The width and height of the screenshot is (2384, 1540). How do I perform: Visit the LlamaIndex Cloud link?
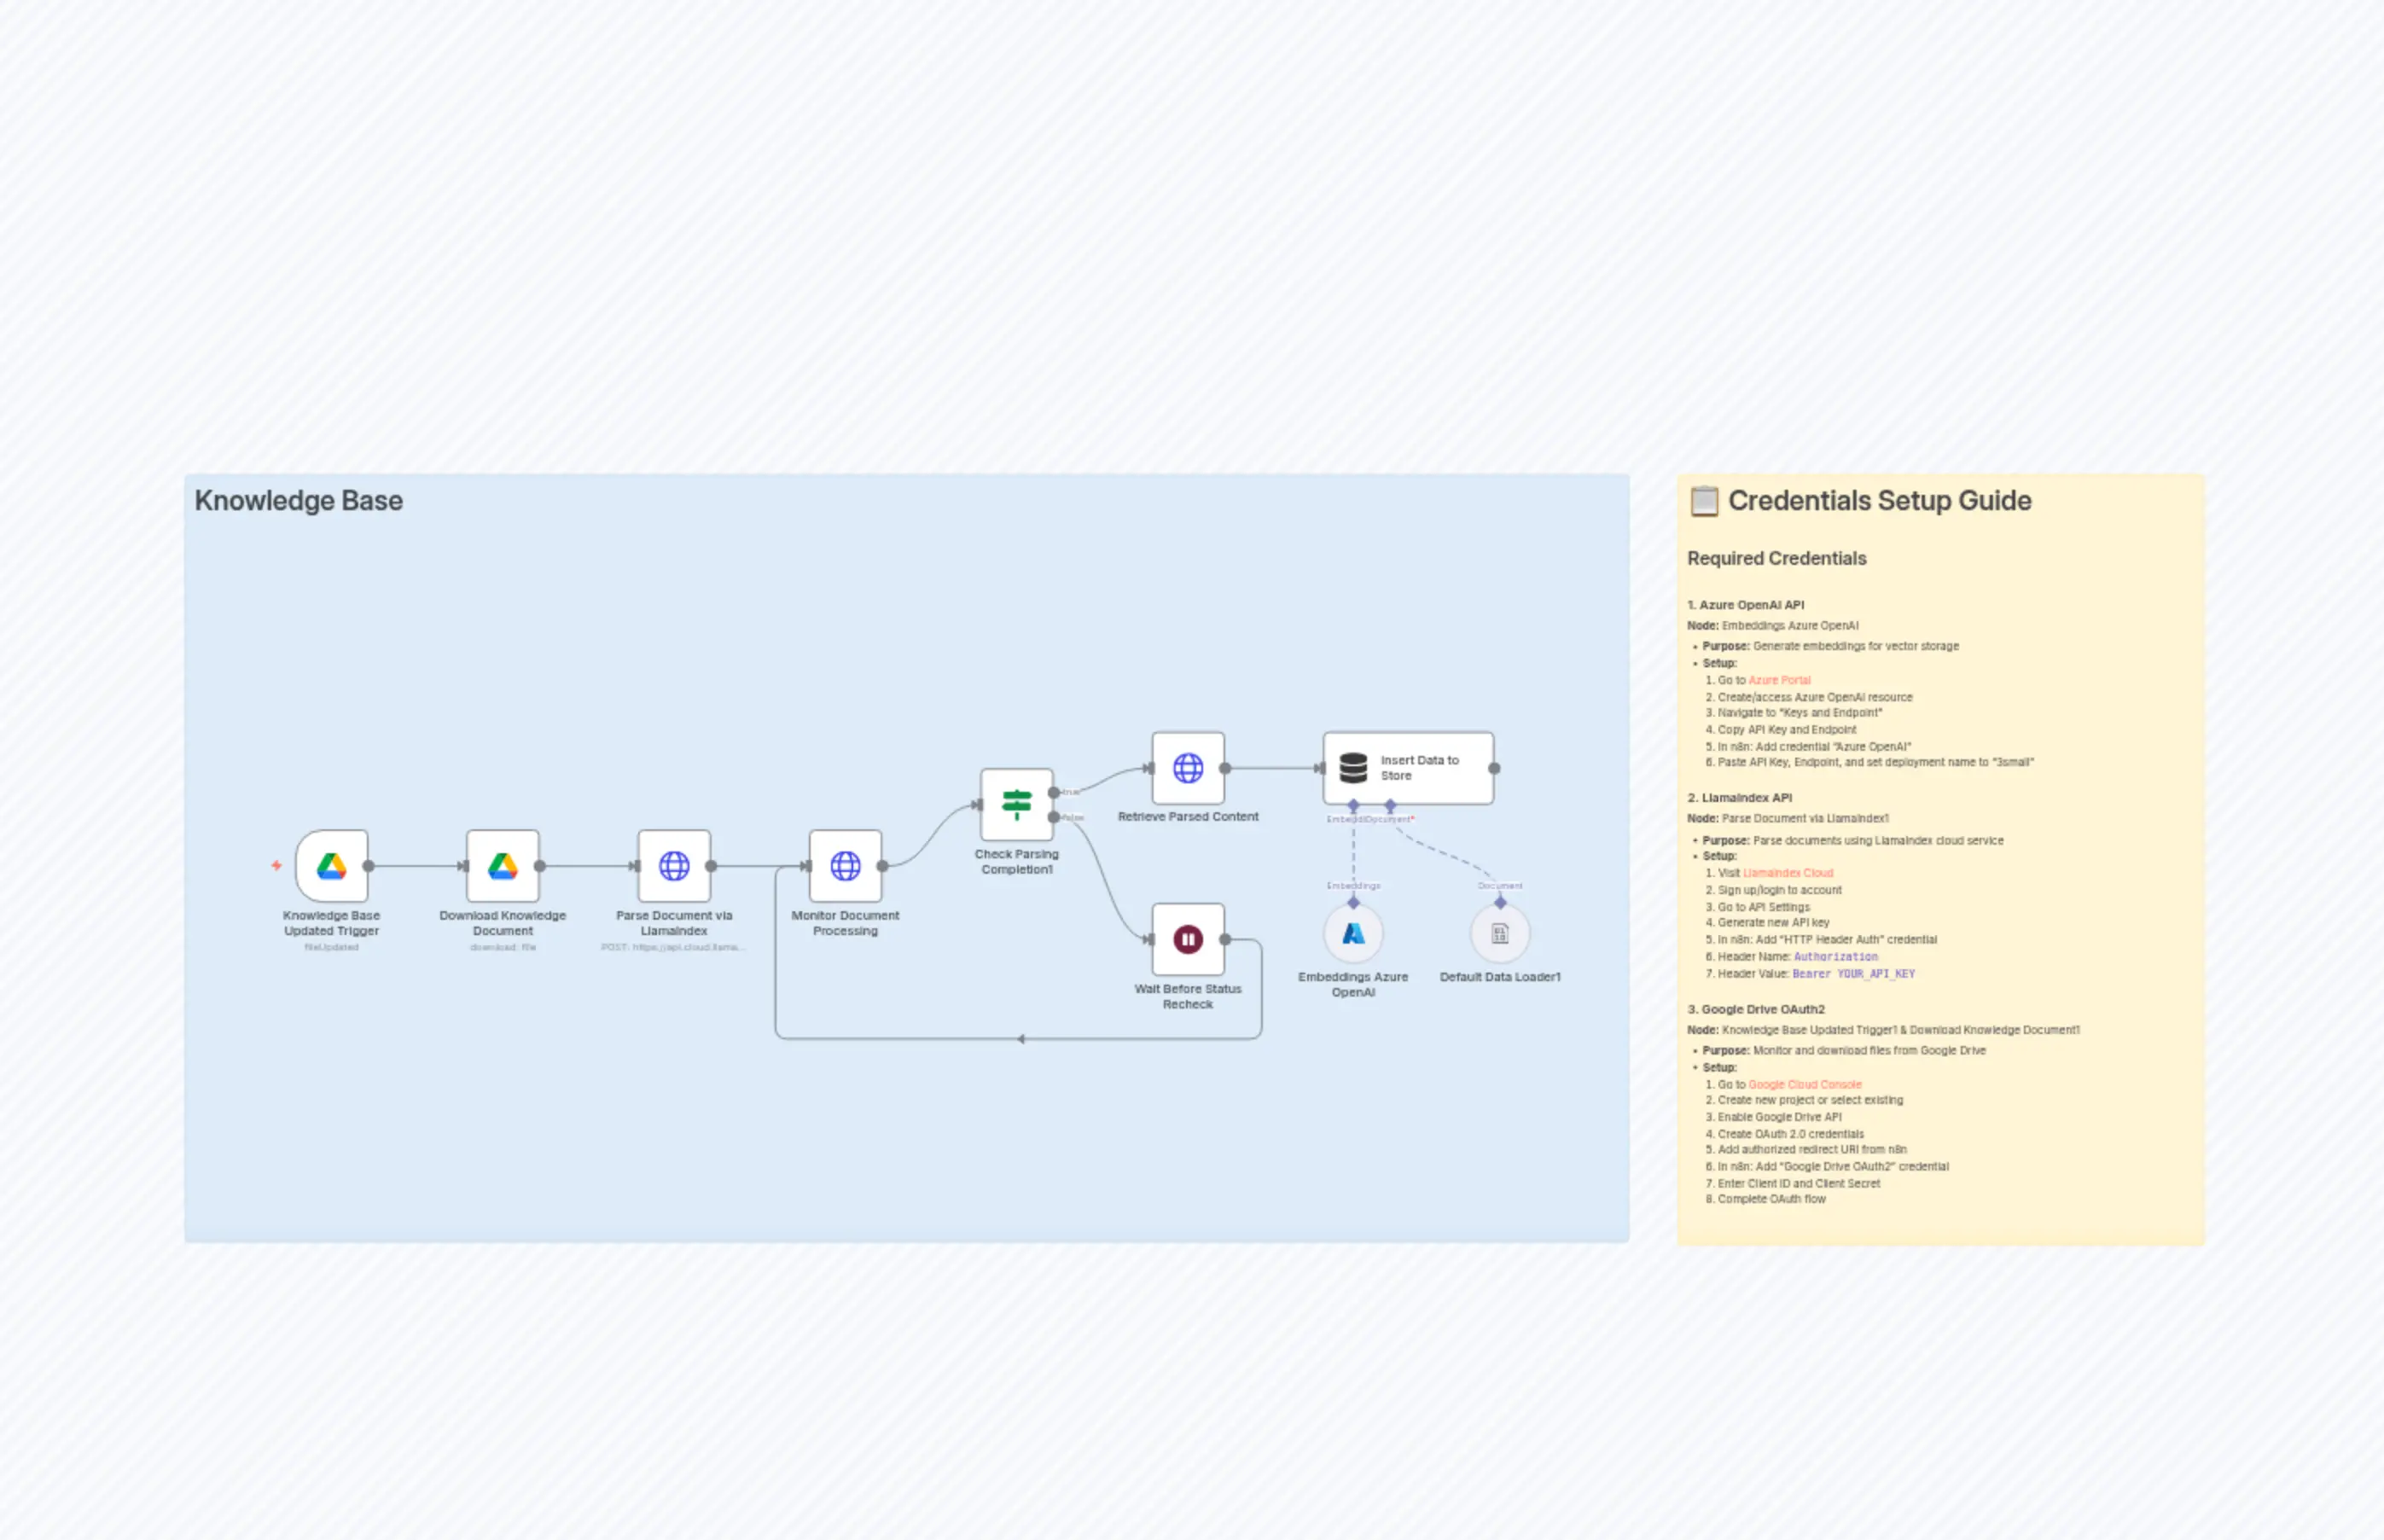click(1788, 872)
